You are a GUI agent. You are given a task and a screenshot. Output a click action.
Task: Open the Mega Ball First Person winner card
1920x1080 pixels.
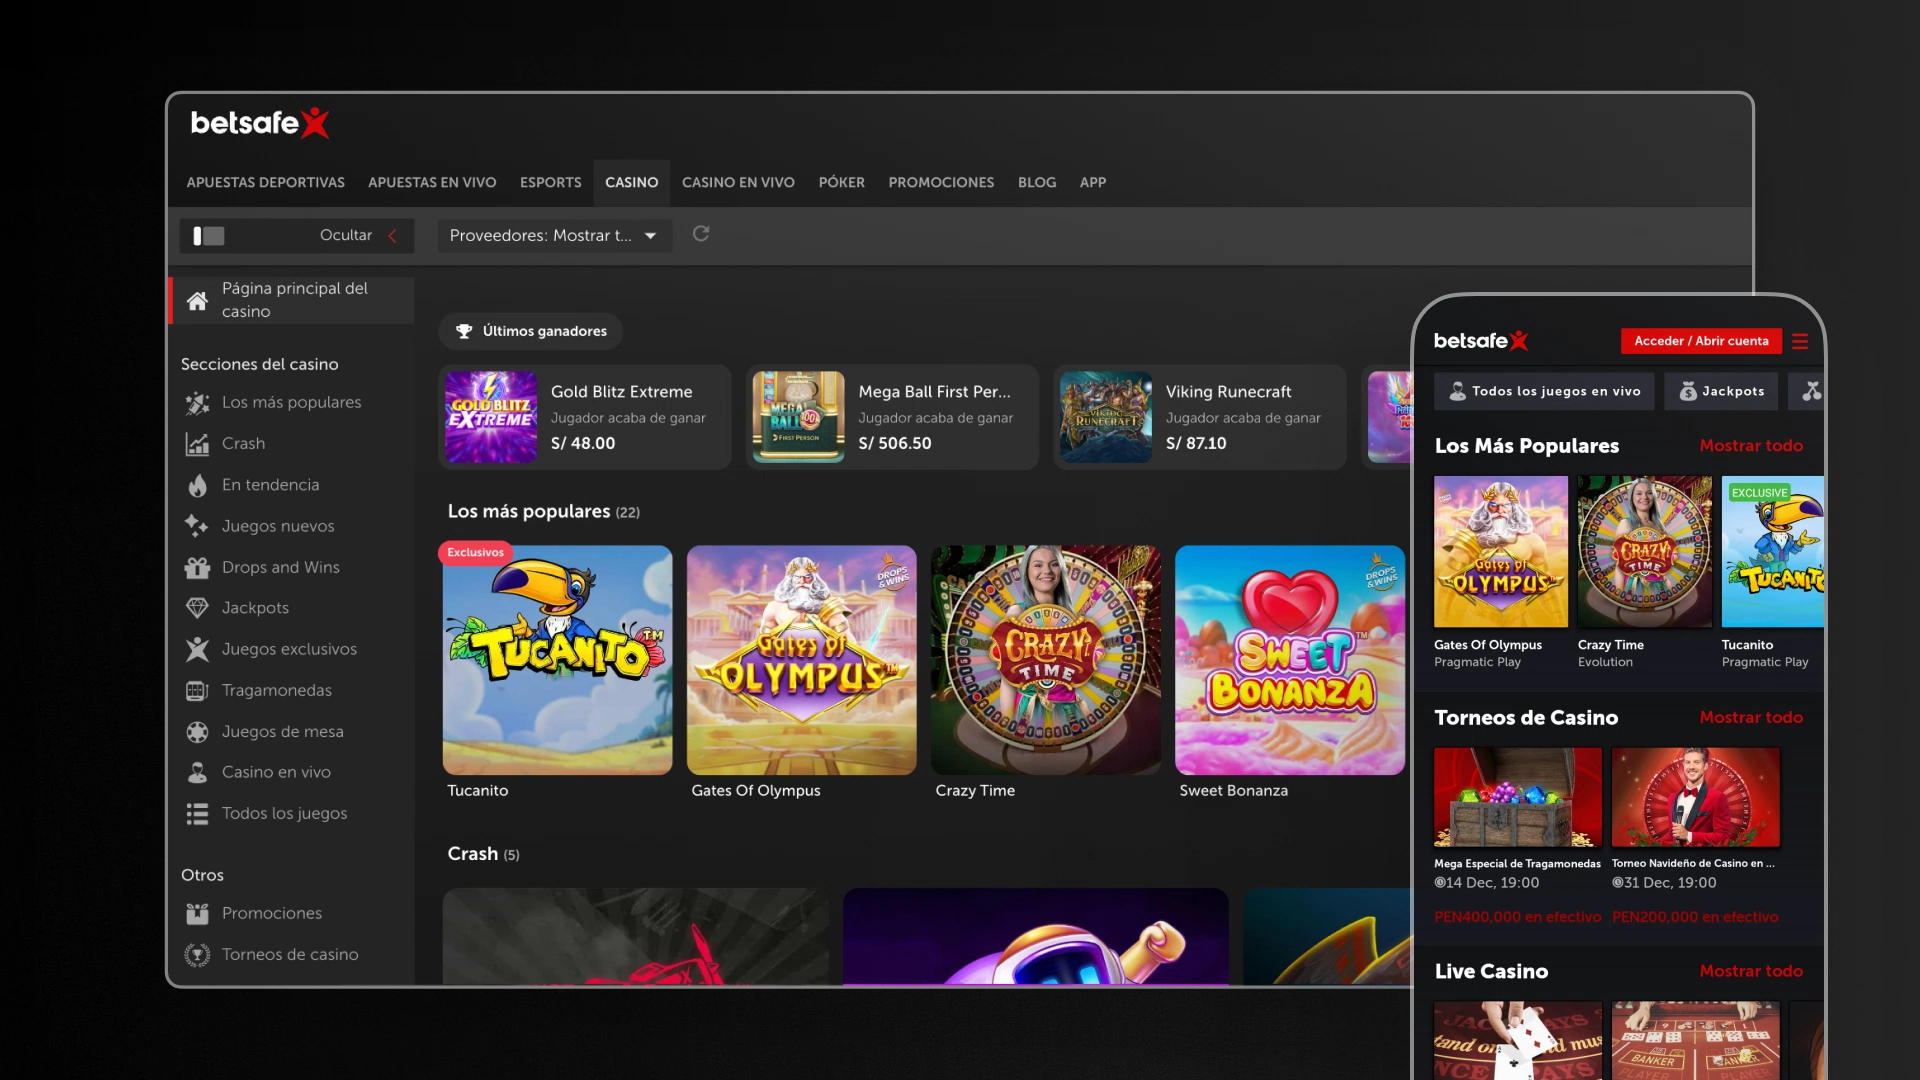892,417
